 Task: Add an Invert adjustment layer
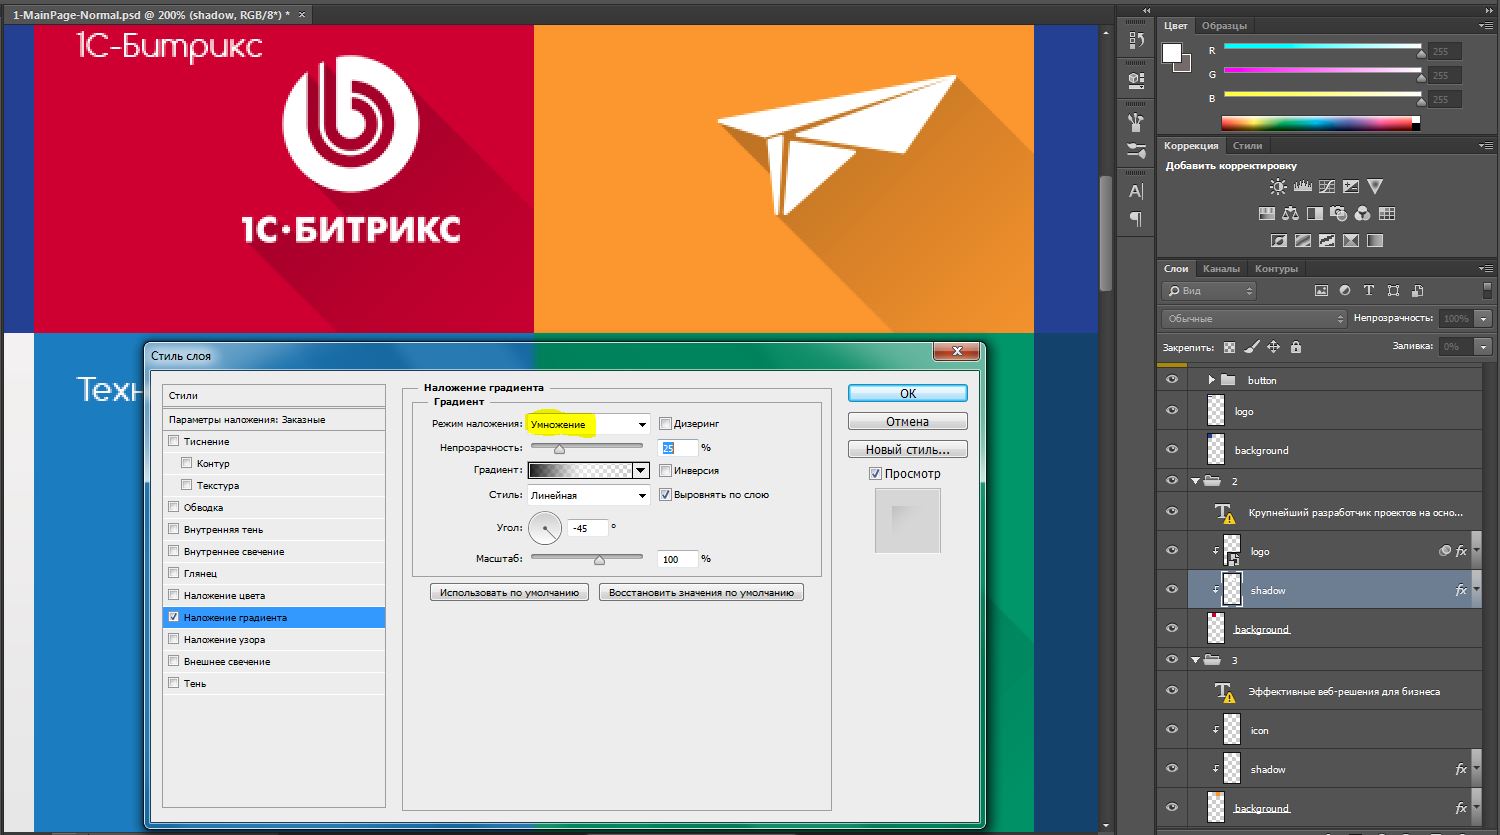(x=1278, y=241)
